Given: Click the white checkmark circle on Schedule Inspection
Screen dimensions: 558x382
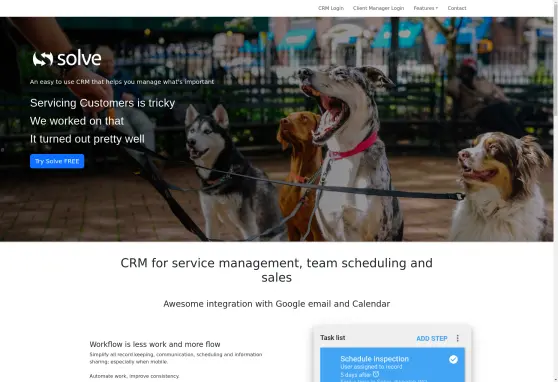Looking at the screenshot, I should [x=453, y=360].
